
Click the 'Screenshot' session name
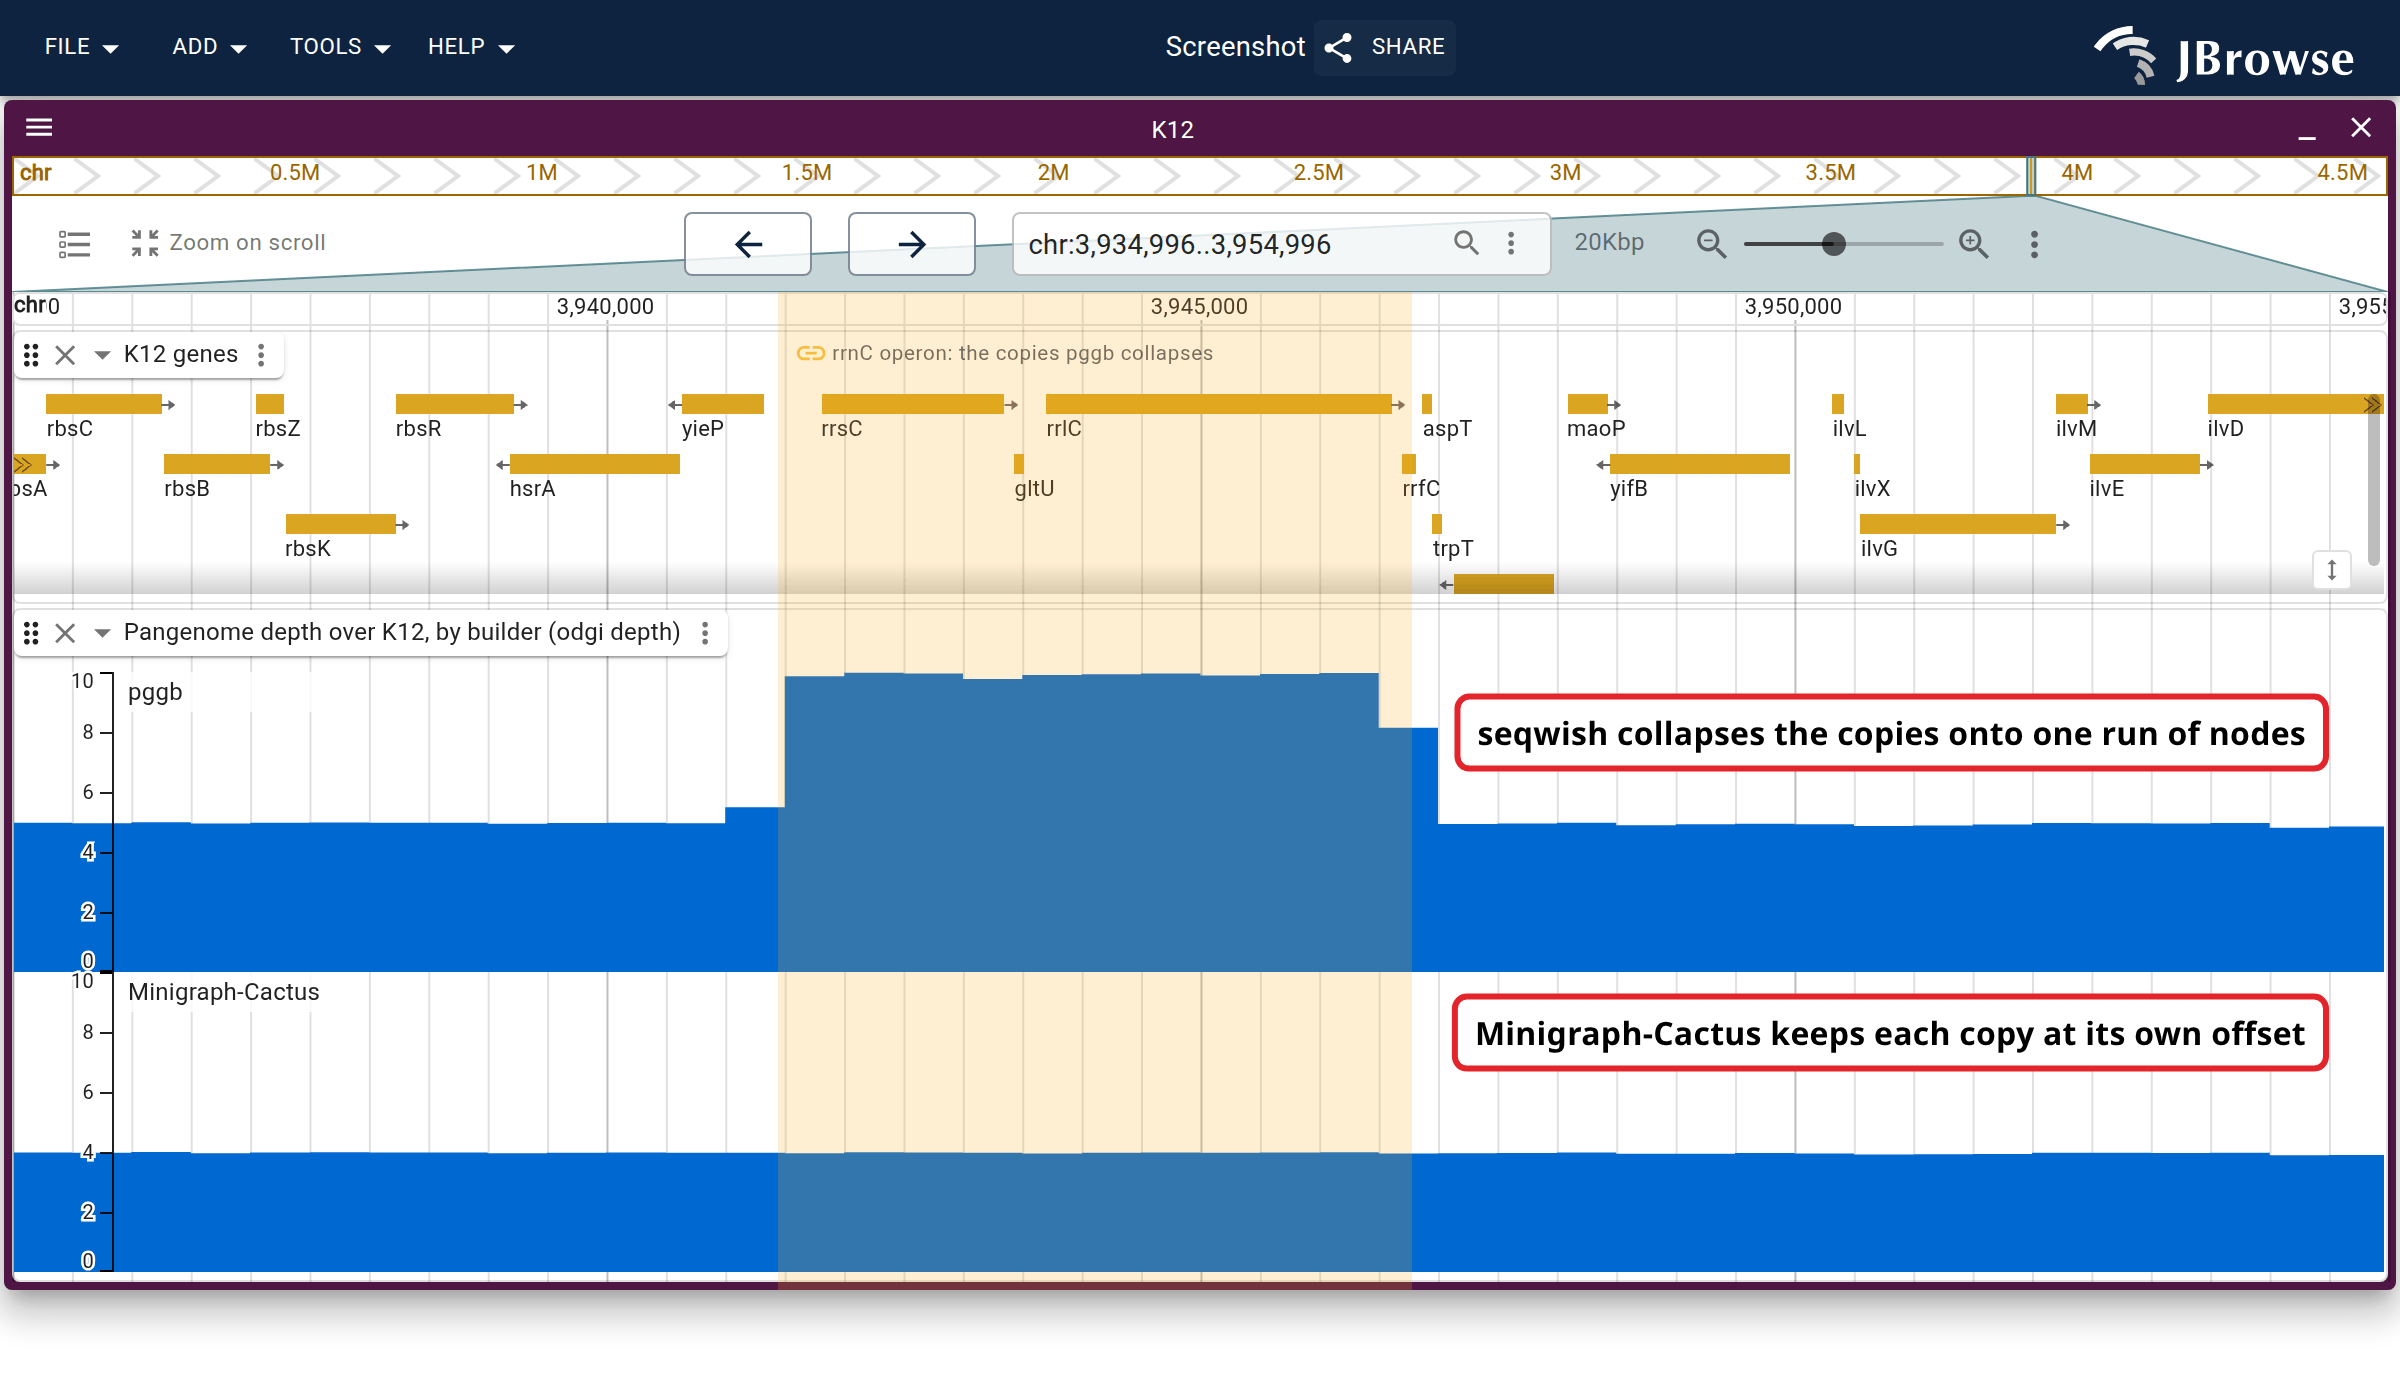click(x=1235, y=47)
